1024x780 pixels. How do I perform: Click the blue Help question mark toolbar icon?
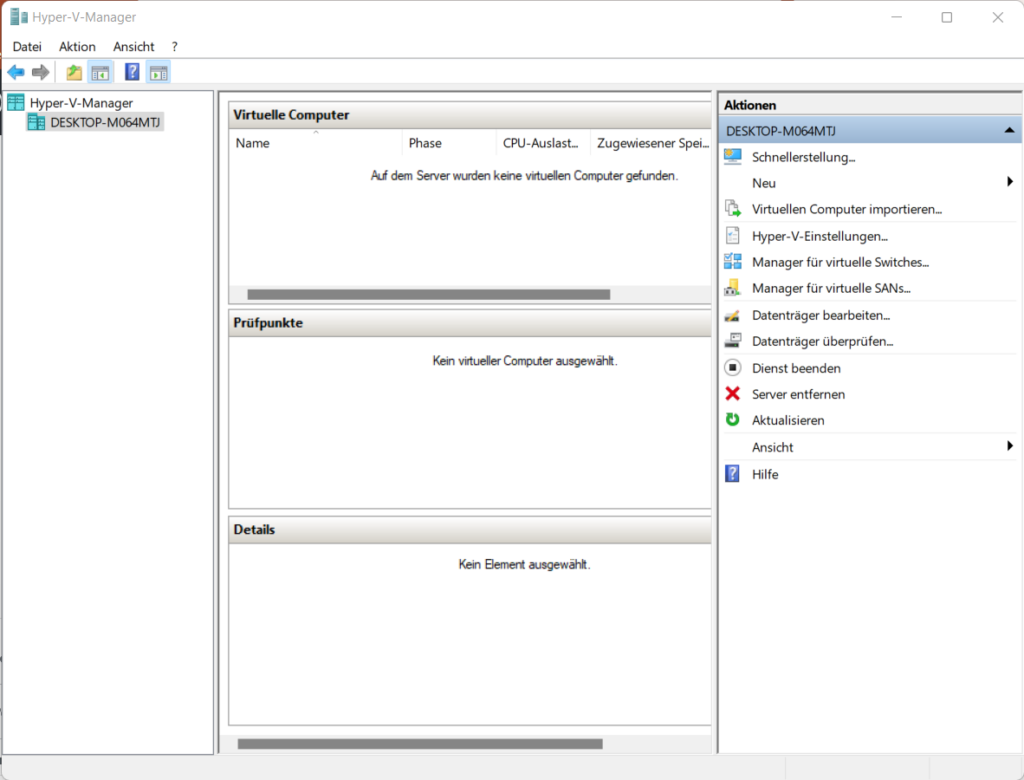(132, 72)
